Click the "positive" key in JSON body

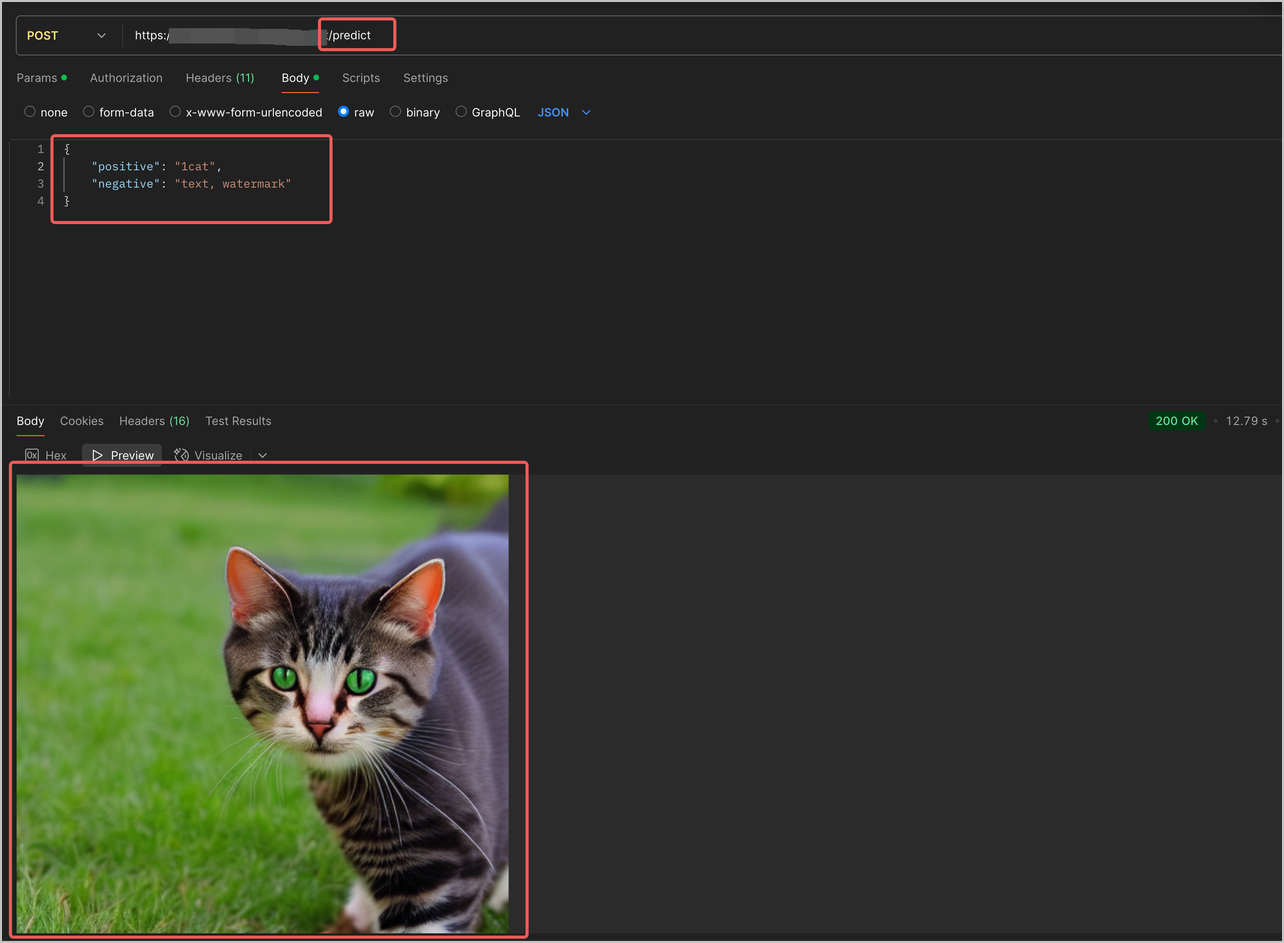[125, 166]
